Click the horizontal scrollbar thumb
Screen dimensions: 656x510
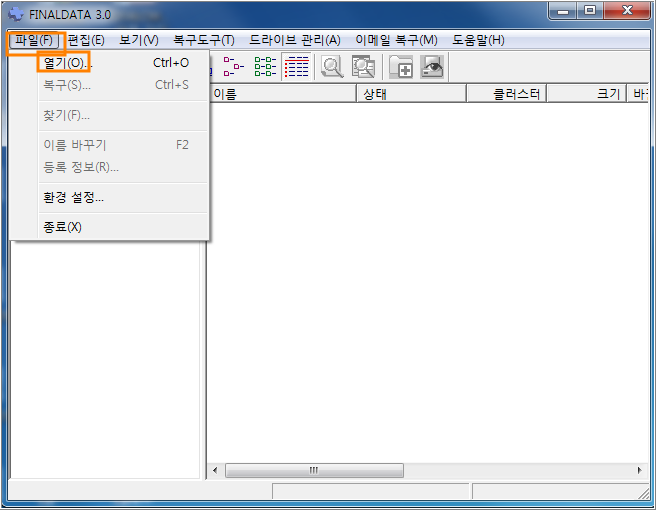(314, 470)
